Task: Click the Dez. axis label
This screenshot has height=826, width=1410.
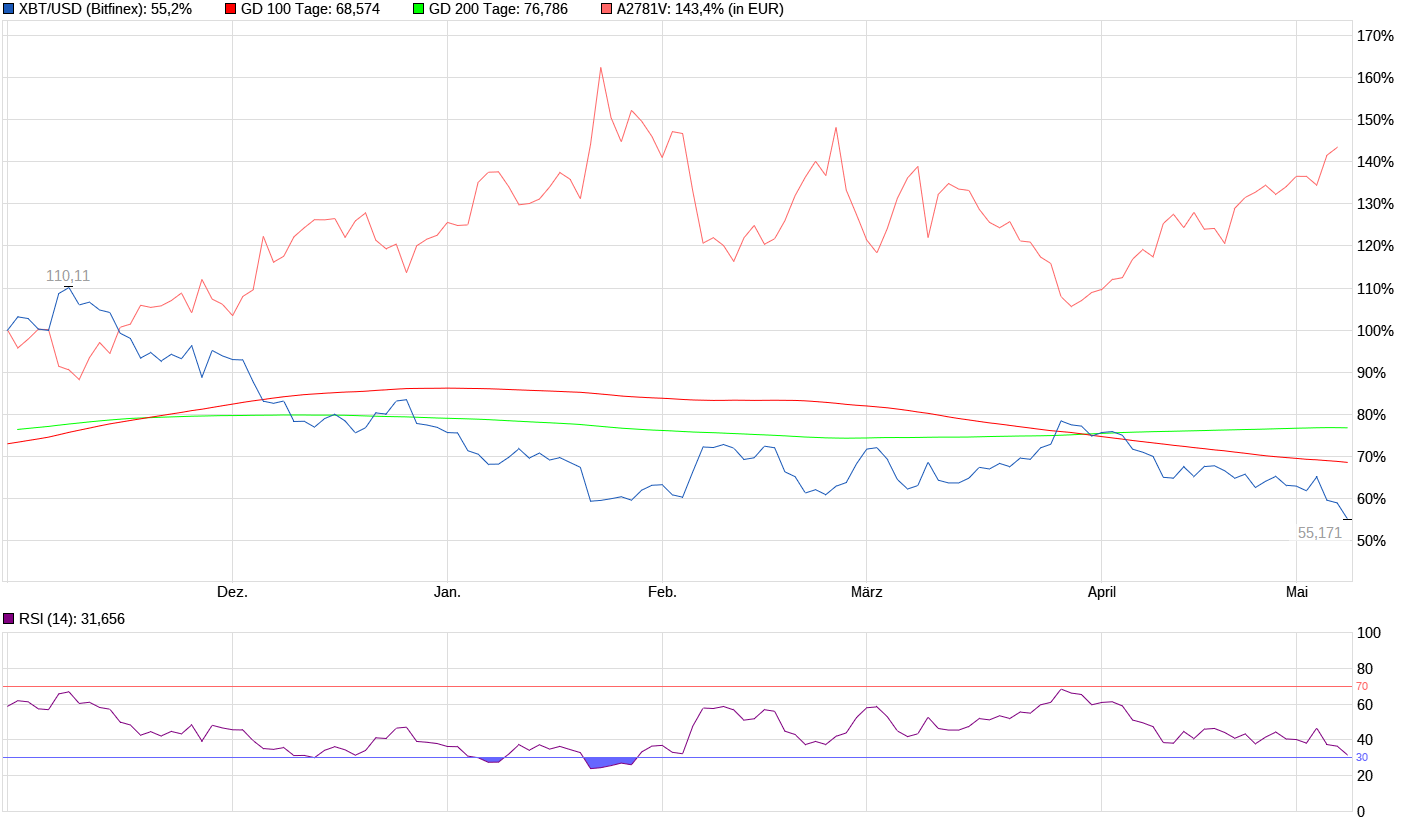Action: click(x=233, y=592)
